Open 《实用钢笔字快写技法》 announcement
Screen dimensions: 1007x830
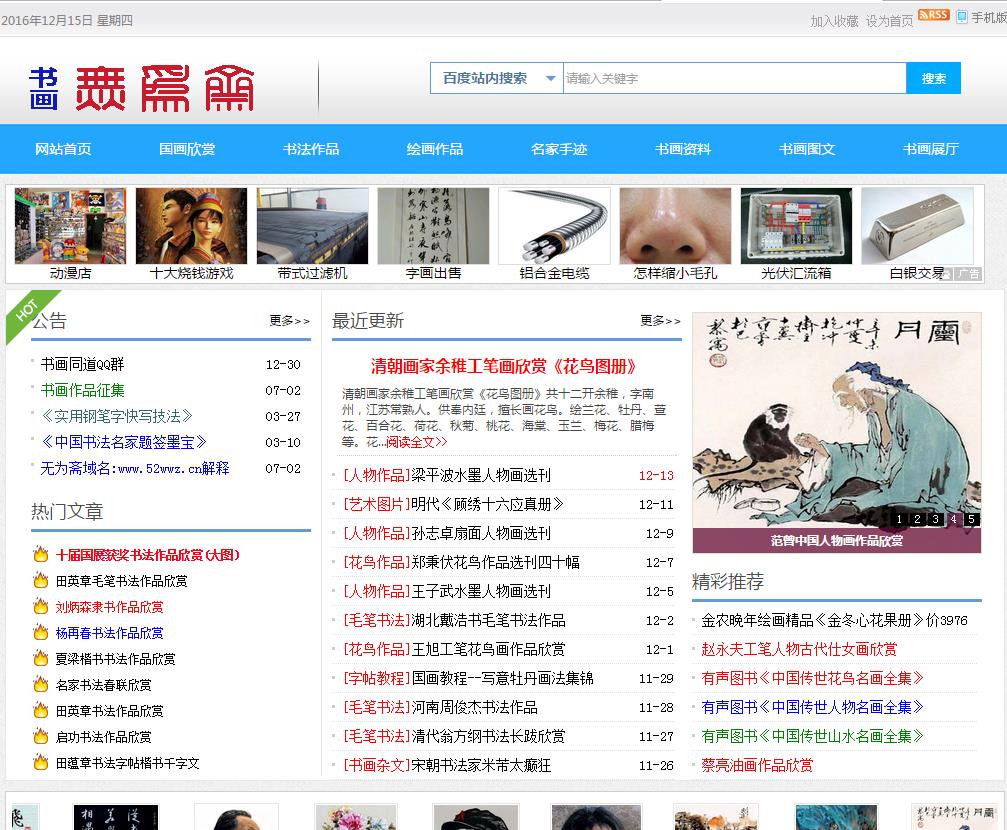116,416
